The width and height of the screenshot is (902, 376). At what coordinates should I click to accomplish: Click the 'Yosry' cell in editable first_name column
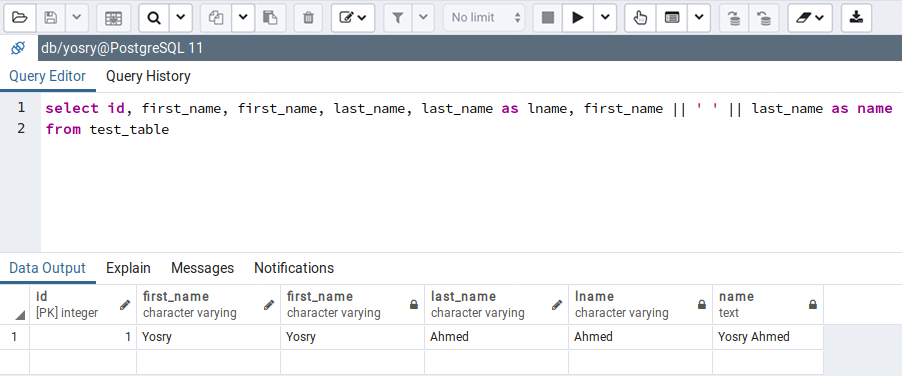coord(208,337)
